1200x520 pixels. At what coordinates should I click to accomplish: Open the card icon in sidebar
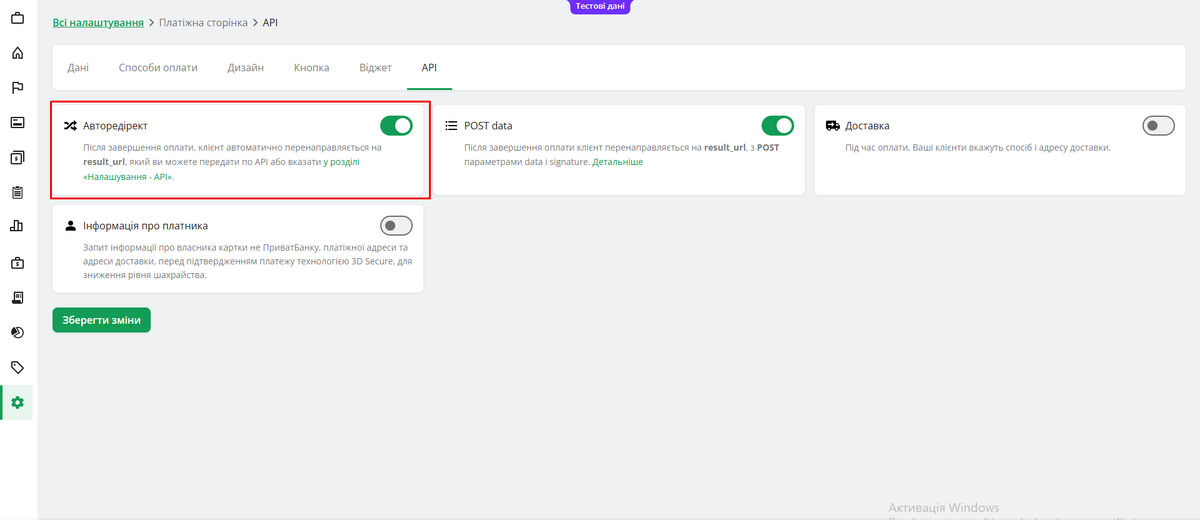point(17,122)
